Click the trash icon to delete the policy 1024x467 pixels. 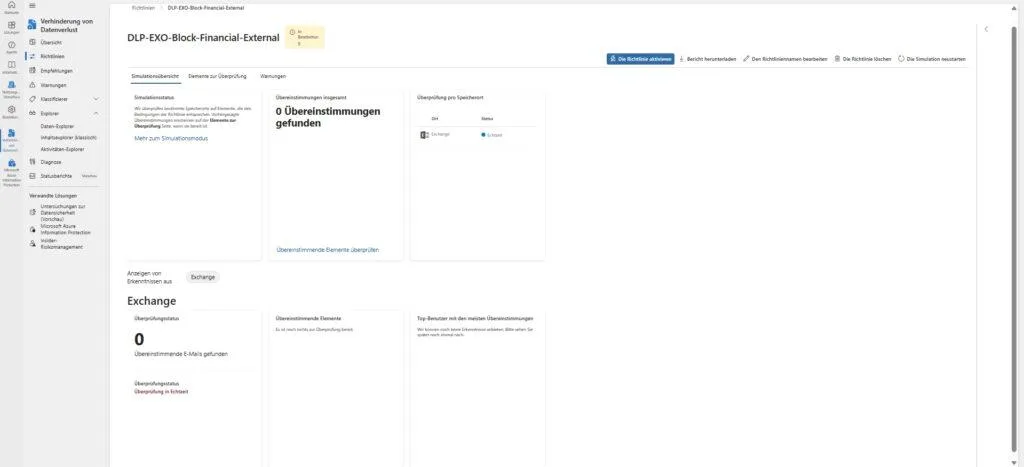coord(837,59)
